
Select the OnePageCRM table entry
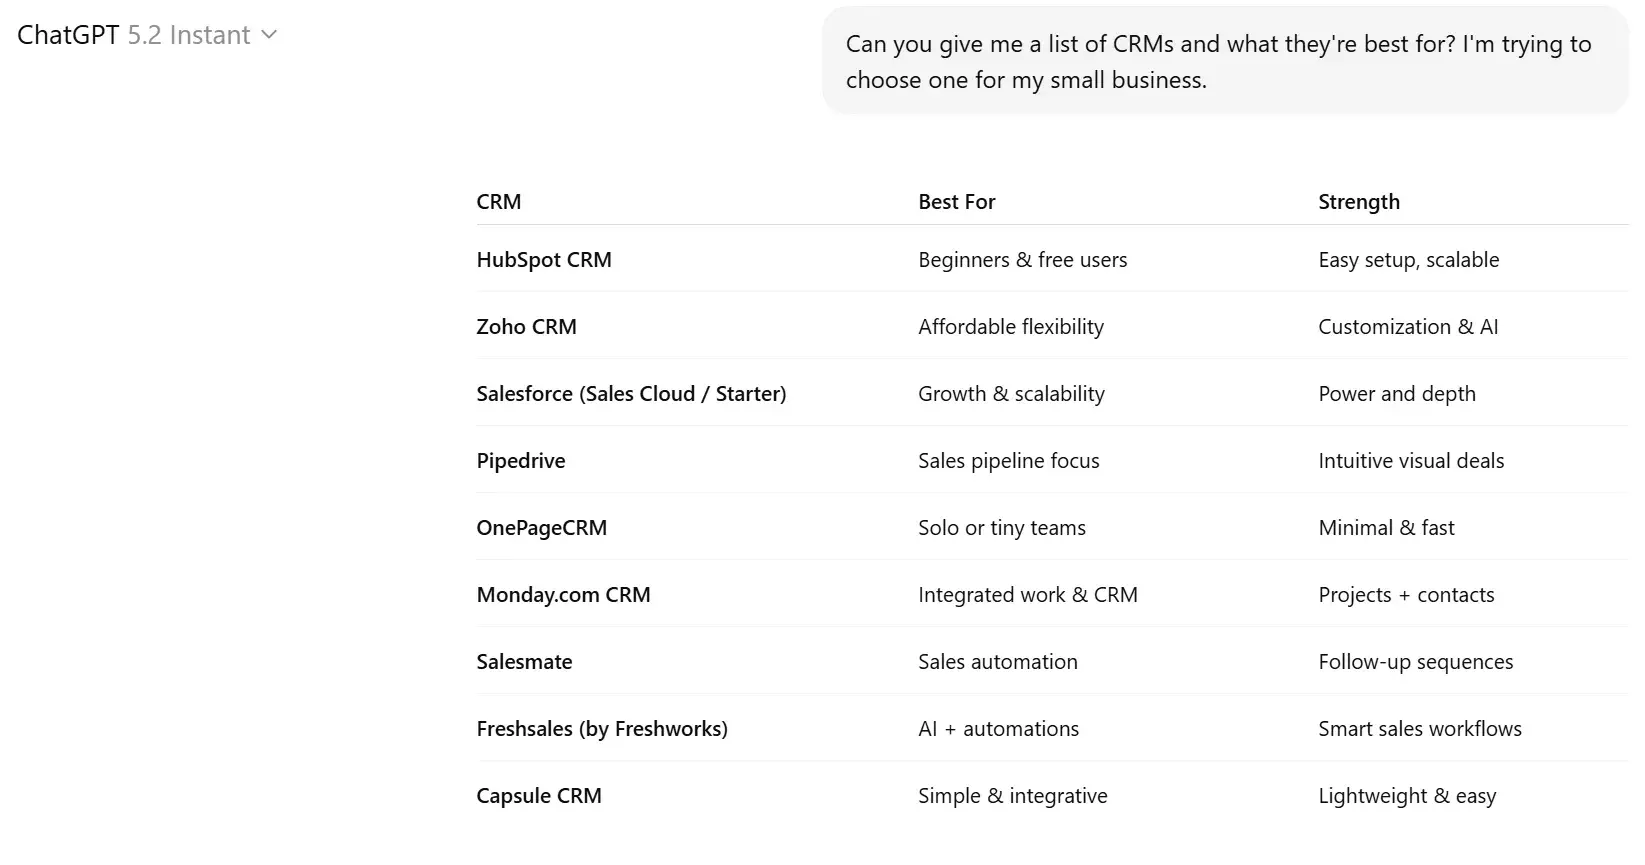coord(542,527)
